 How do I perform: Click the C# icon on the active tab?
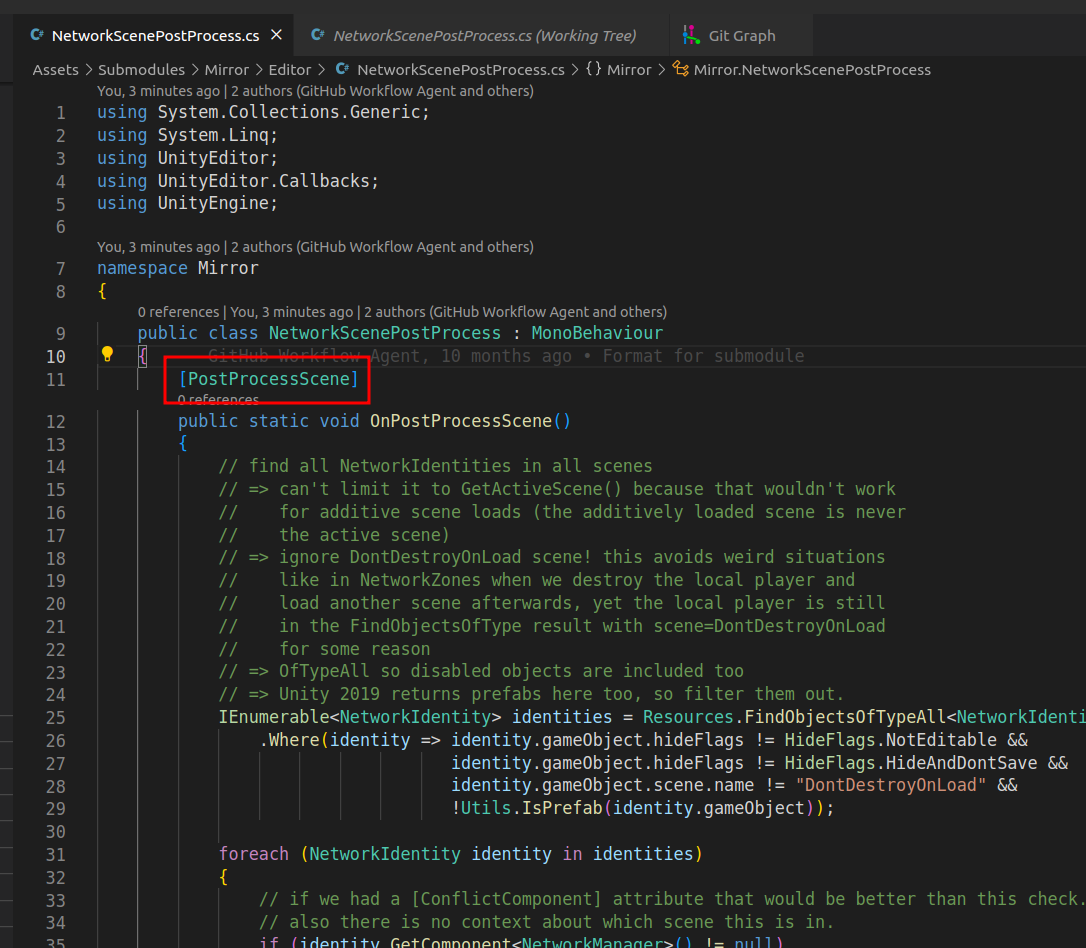point(37,34)
